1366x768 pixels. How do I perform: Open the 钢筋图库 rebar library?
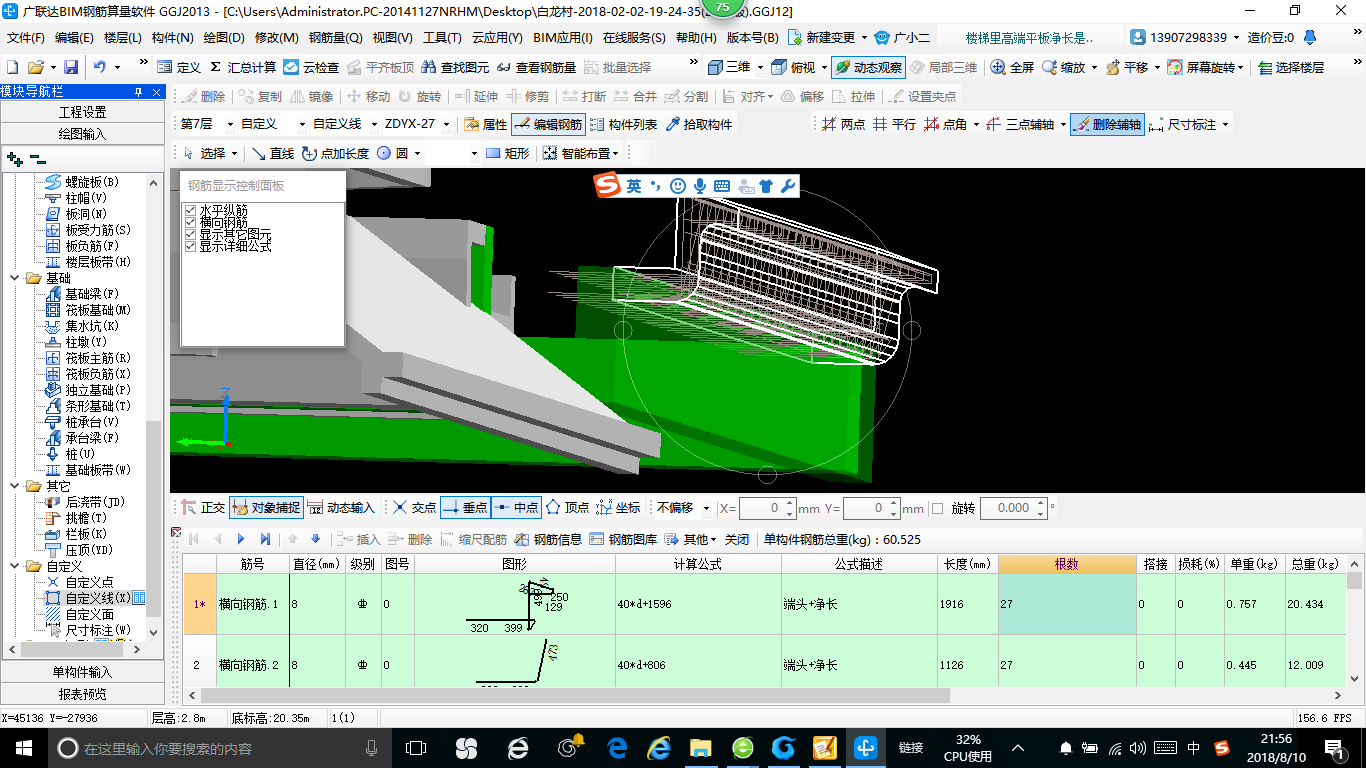pos(623,539)
